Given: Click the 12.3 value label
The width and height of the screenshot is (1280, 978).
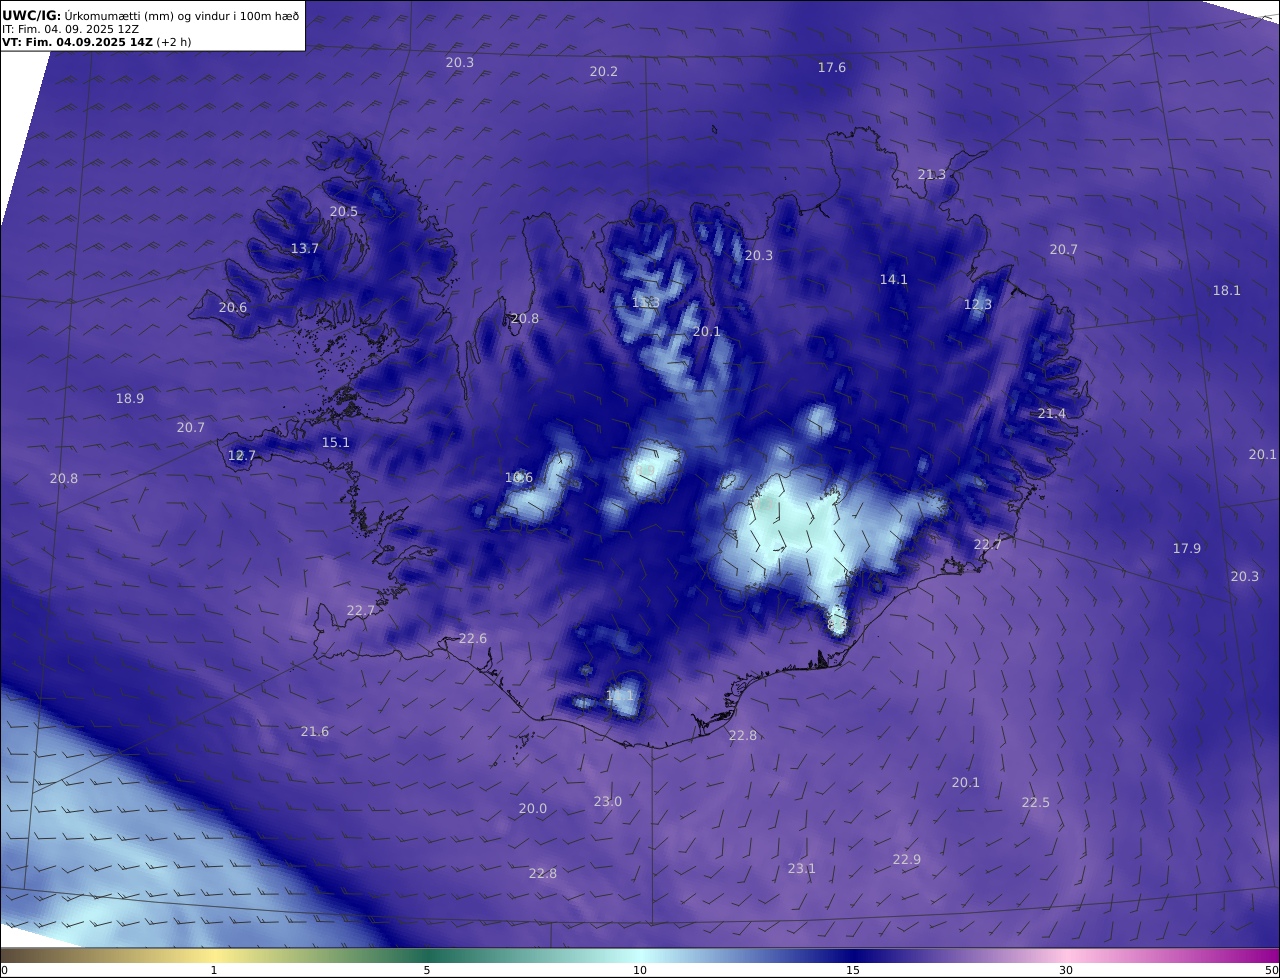Looking at the screenshot, I should coord(977,305).
